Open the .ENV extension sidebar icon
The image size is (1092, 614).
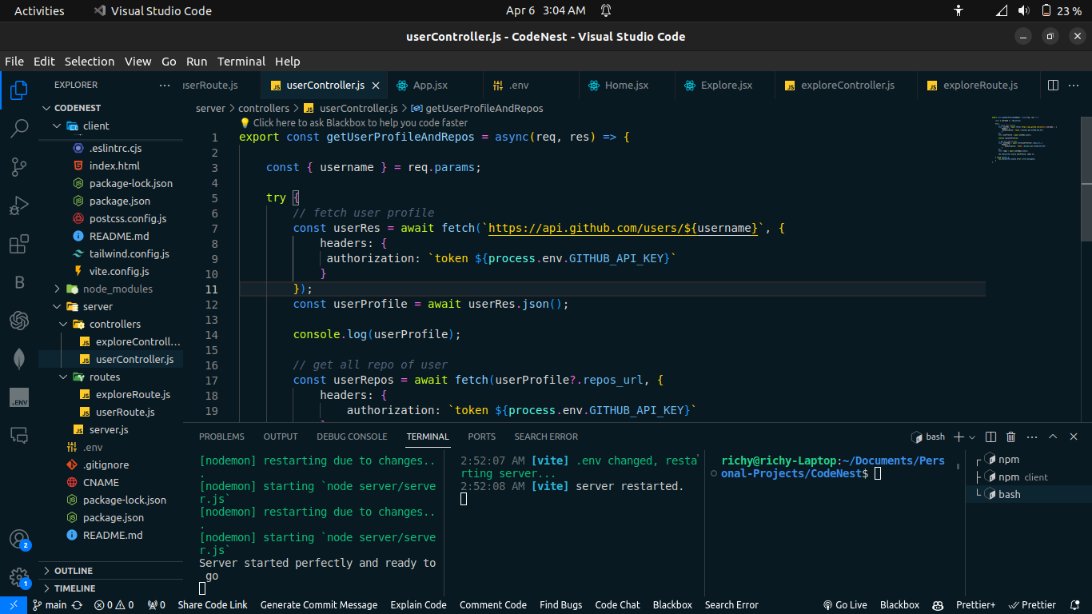tap(19, 397)
